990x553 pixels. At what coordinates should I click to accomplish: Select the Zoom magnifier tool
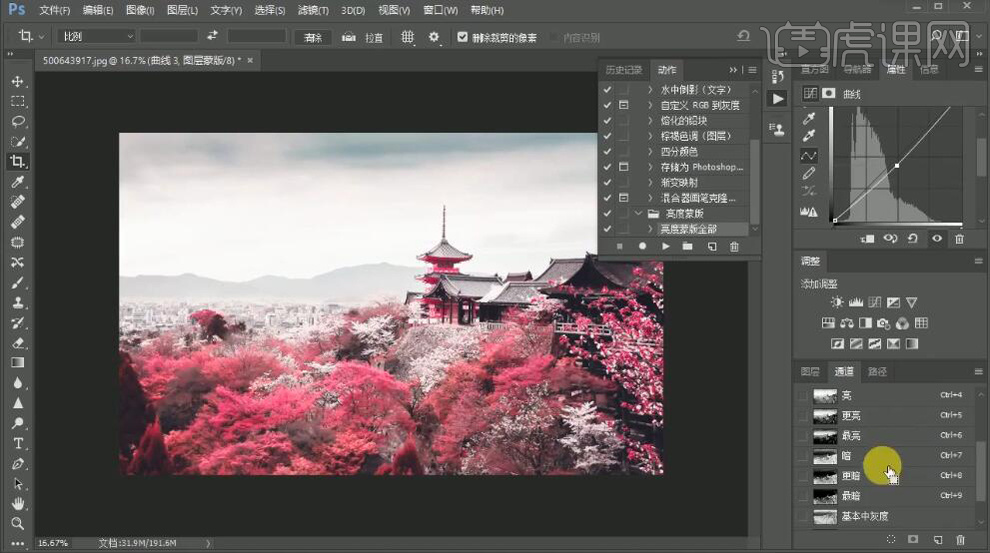17,523
